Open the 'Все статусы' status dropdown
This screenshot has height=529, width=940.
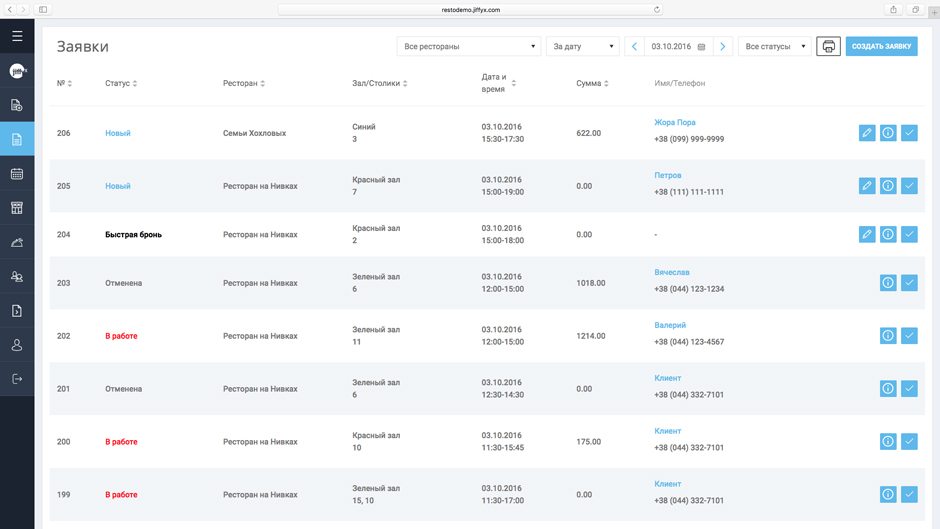point(774,47)
